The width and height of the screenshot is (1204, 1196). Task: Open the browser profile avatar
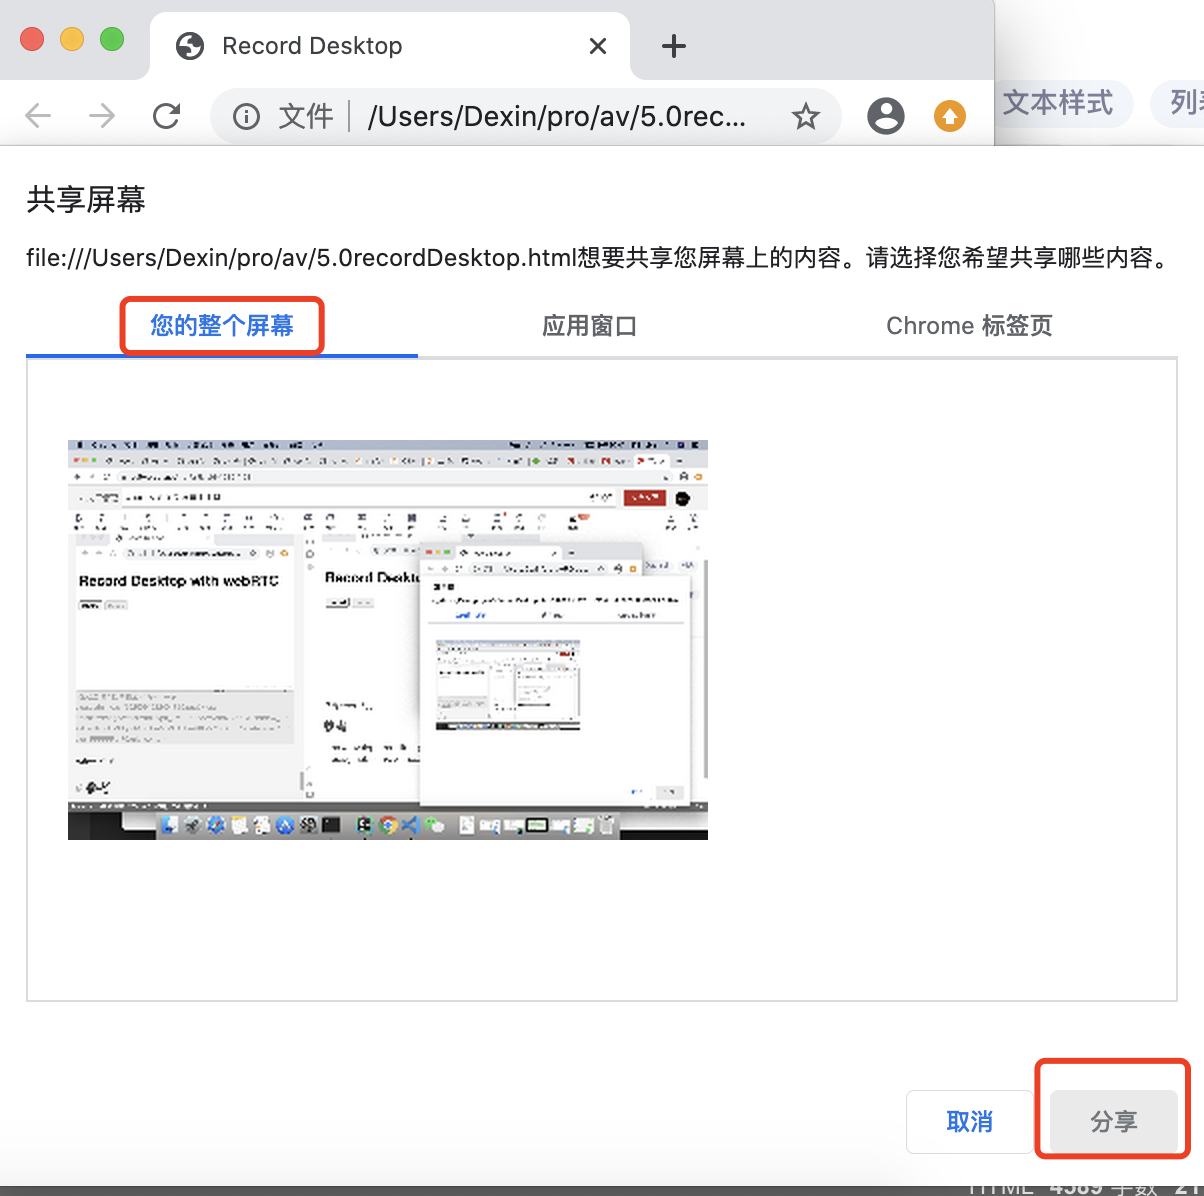[886, 116]
